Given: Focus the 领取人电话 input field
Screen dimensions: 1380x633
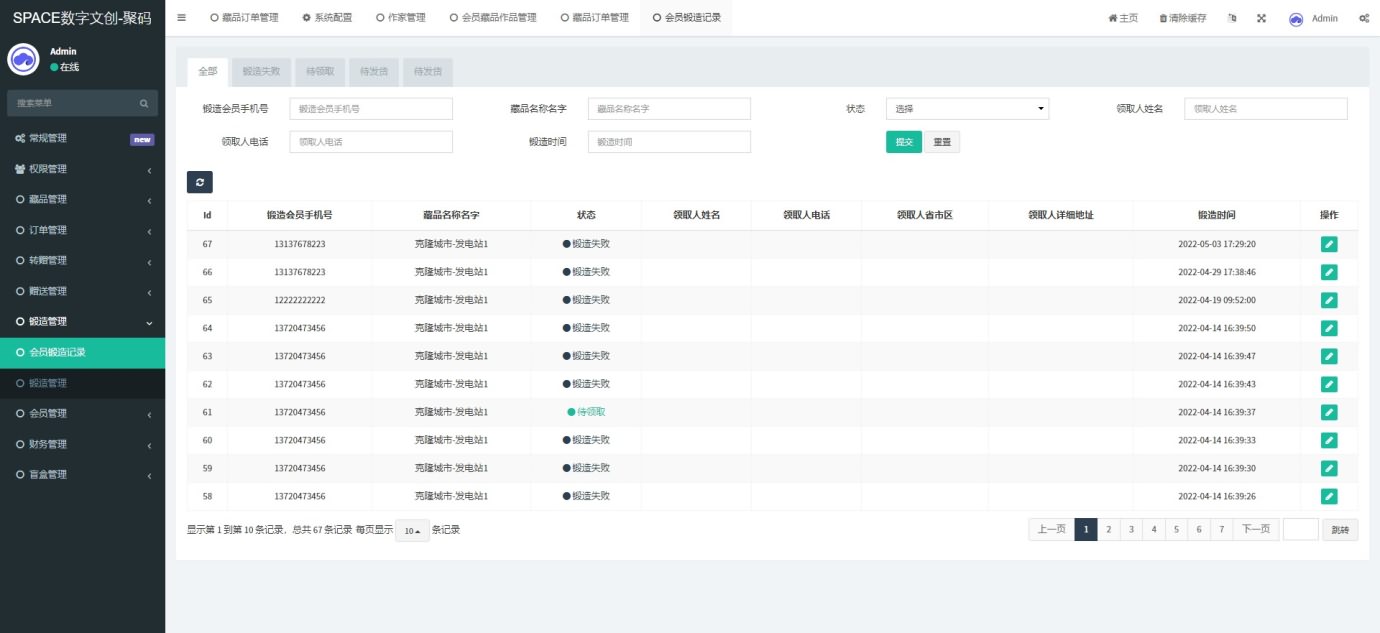Looking at the screenshot, I should tap(371, 142).
